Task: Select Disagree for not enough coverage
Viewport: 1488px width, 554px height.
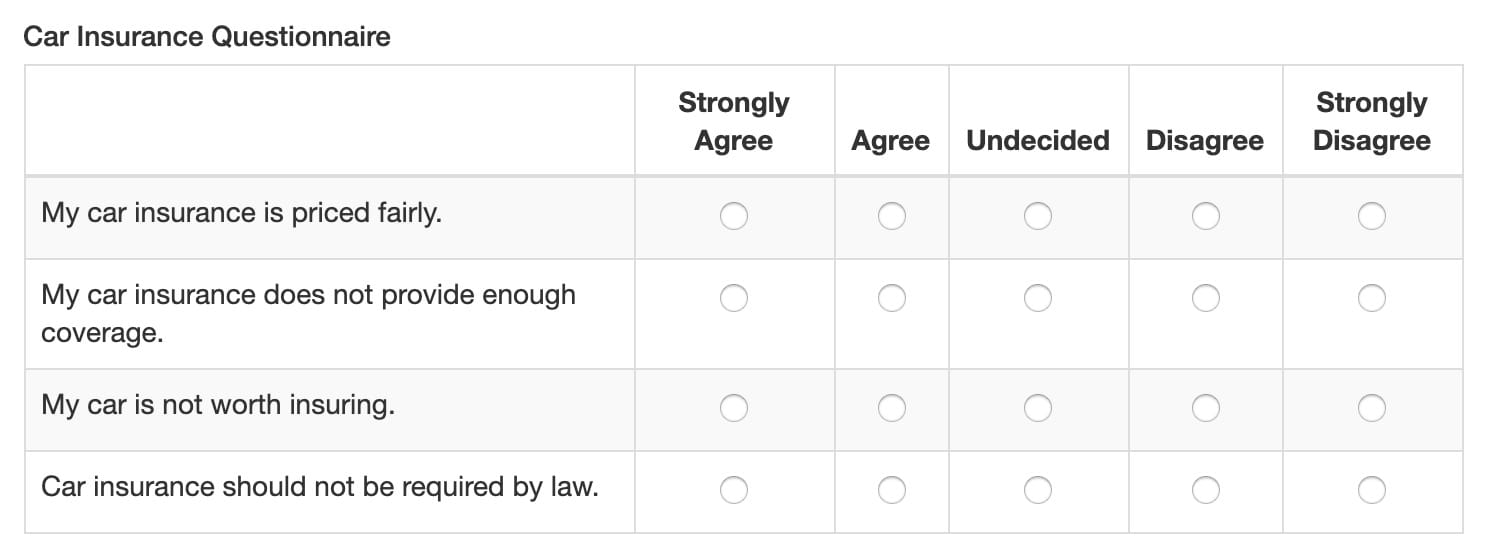Action: tap(1206, 298)
